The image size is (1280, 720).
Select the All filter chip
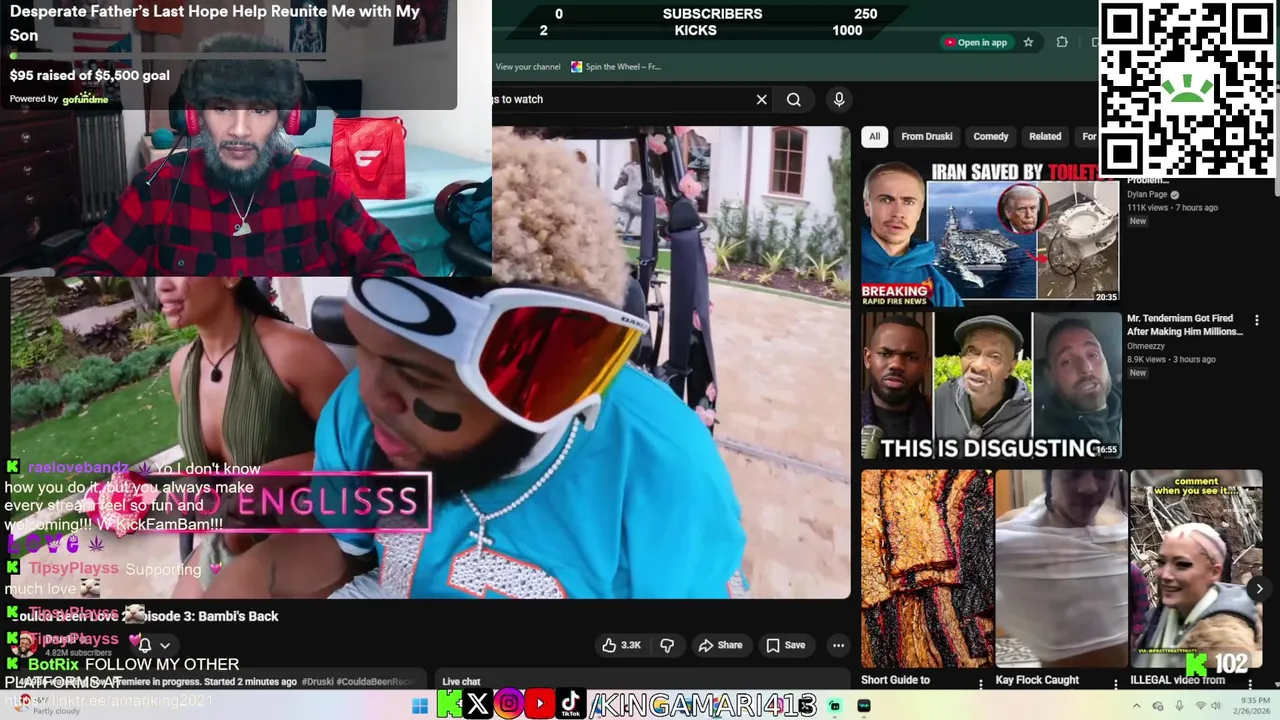874,136
